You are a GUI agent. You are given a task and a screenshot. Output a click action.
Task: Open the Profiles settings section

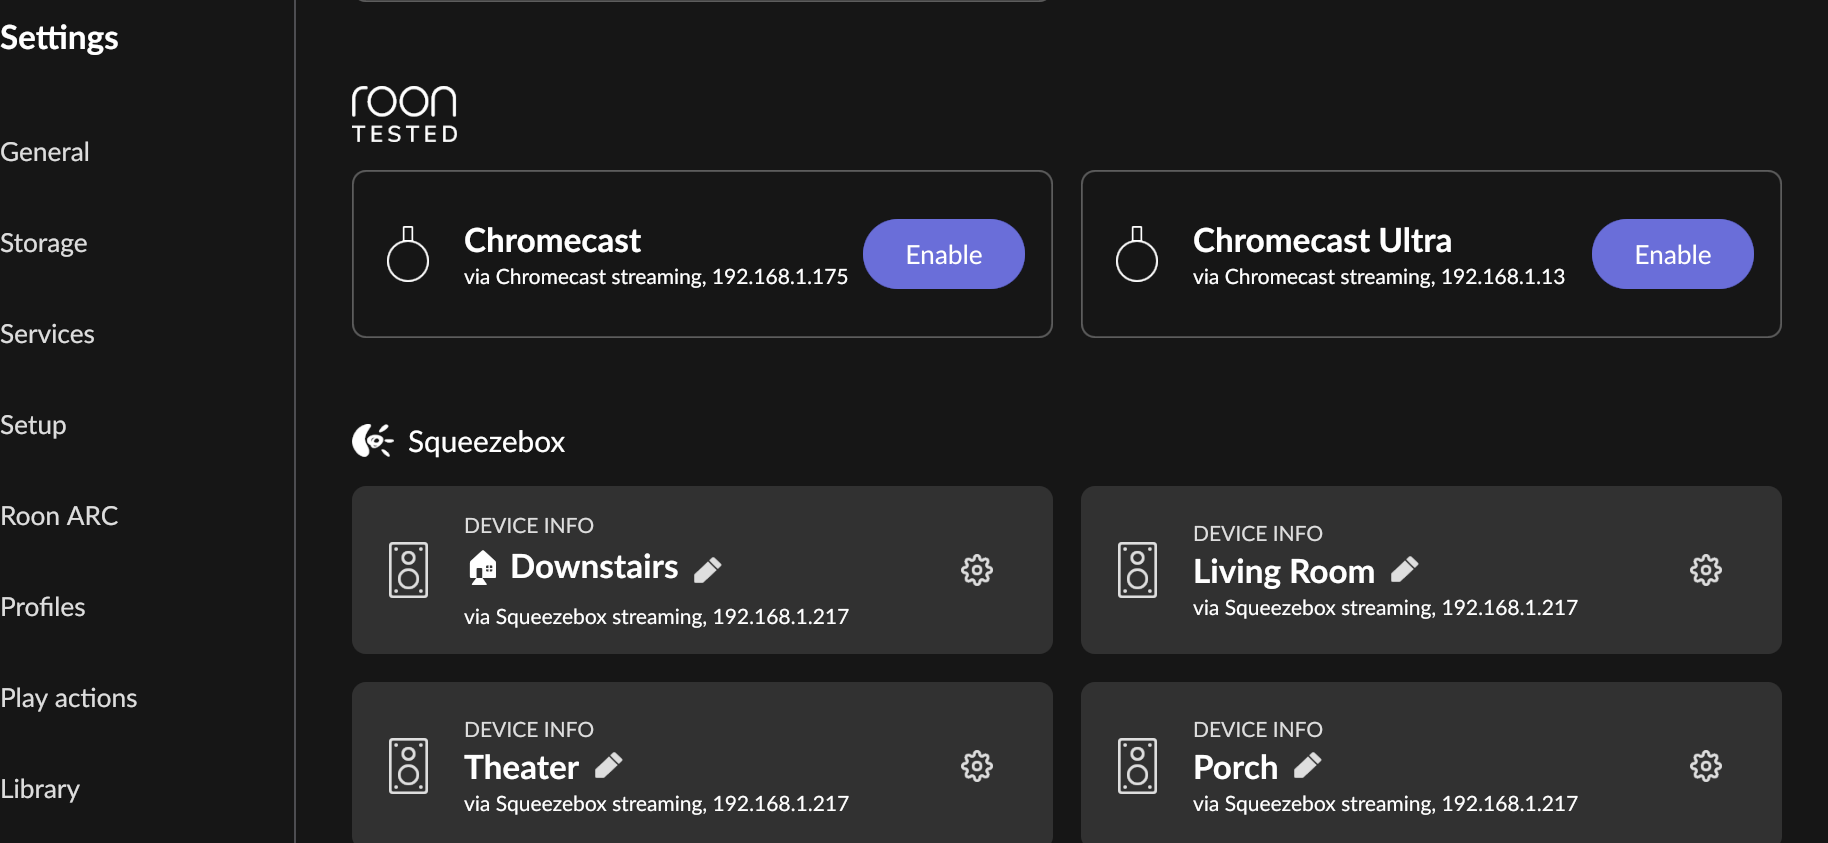(43, 607)
